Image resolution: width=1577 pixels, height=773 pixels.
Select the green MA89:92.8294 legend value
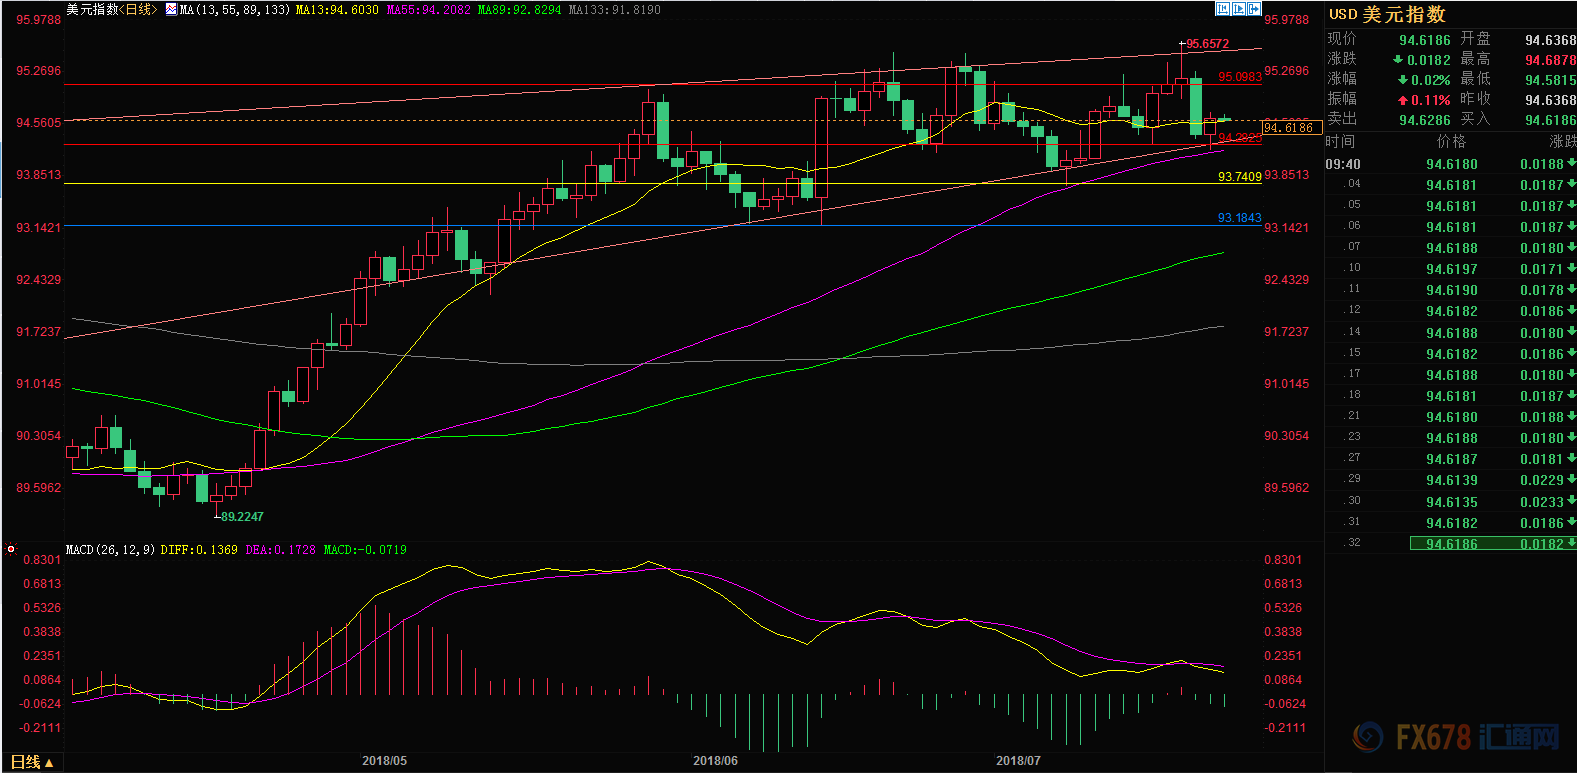click(519, 9)
